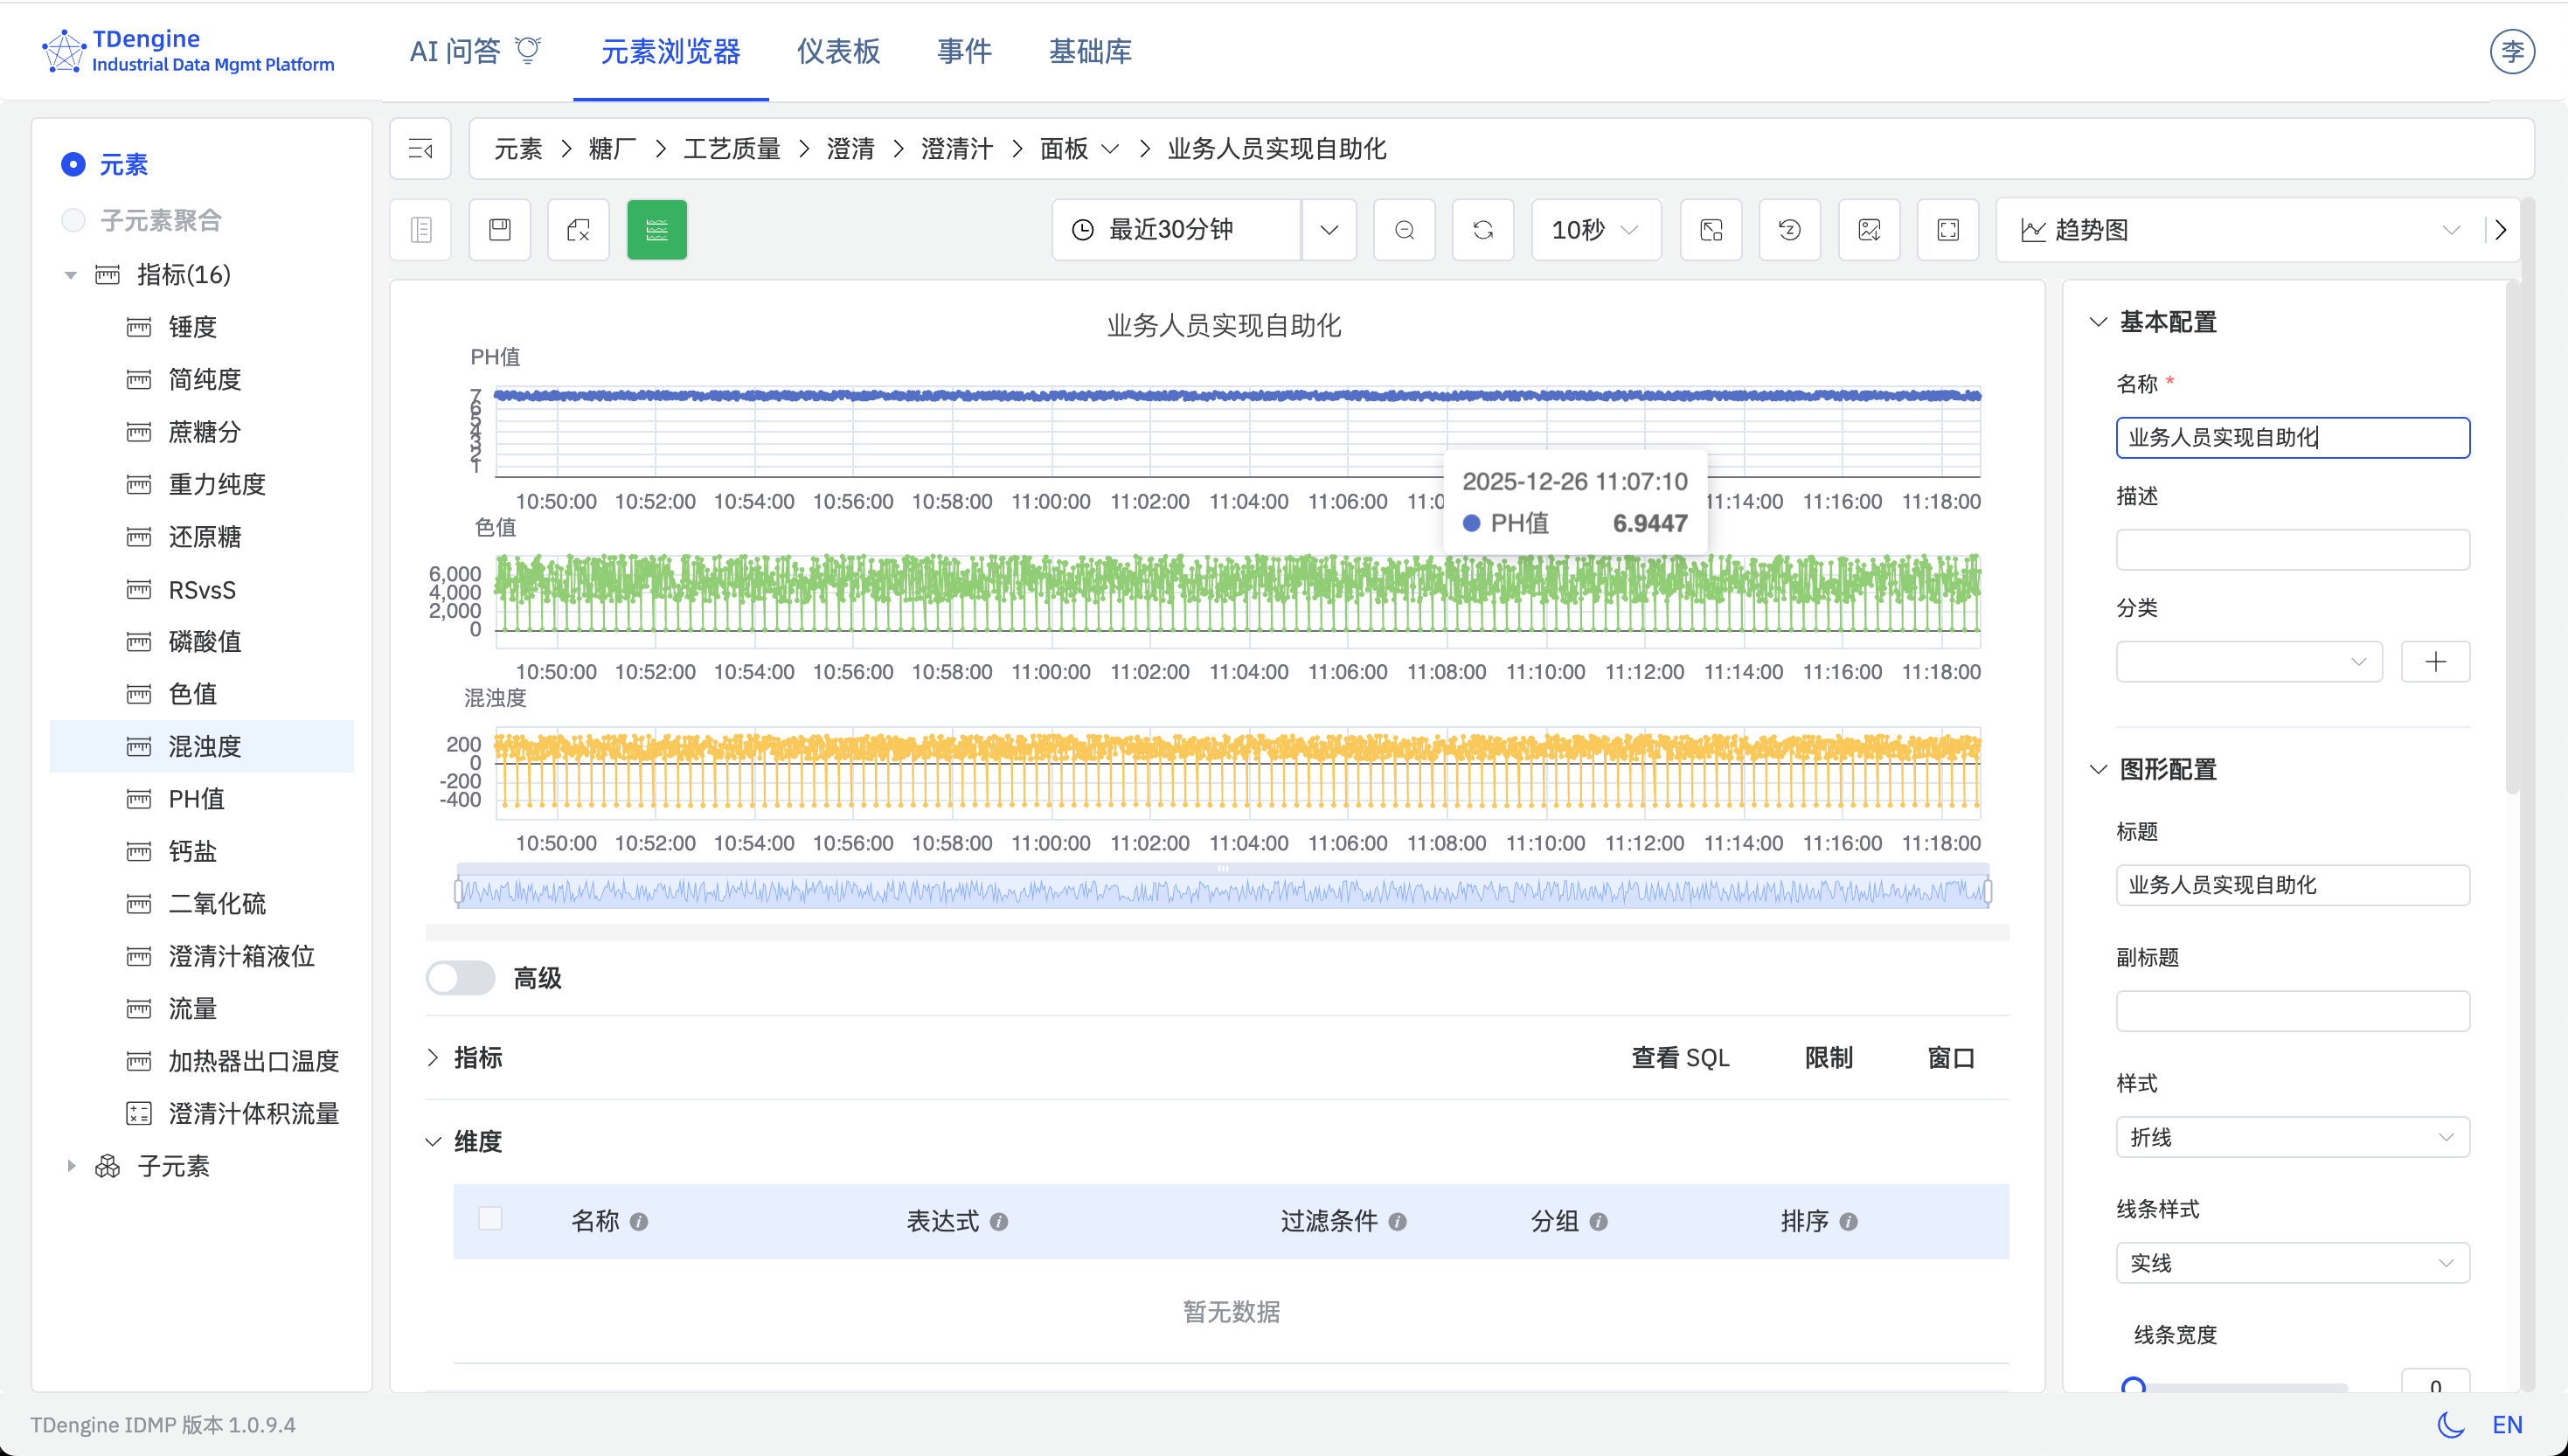Click the 限制 button in metrics section
2568x1456 pixels.
[x=1828, y=1057]
